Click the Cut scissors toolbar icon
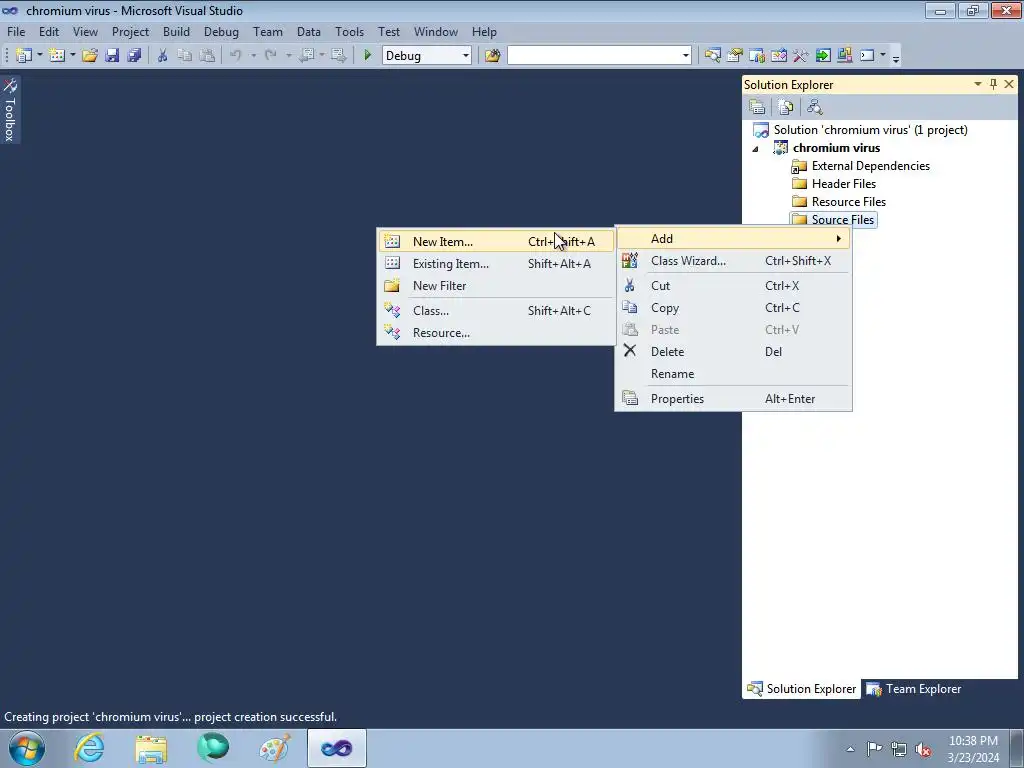Image resolution: width=1024 pixels, height=768 pixels. pos(163,56)
